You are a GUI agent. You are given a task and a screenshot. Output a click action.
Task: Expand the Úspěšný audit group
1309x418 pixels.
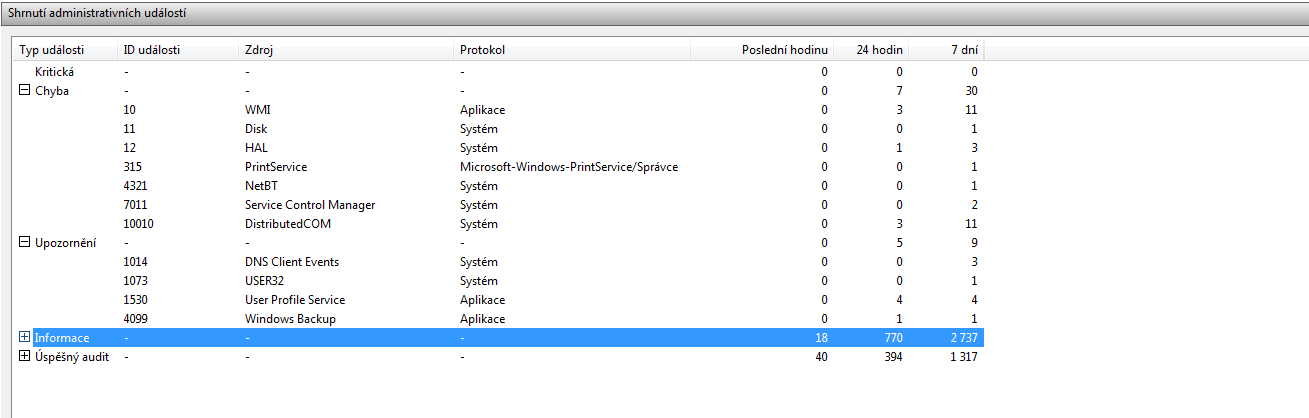(25, 357)
